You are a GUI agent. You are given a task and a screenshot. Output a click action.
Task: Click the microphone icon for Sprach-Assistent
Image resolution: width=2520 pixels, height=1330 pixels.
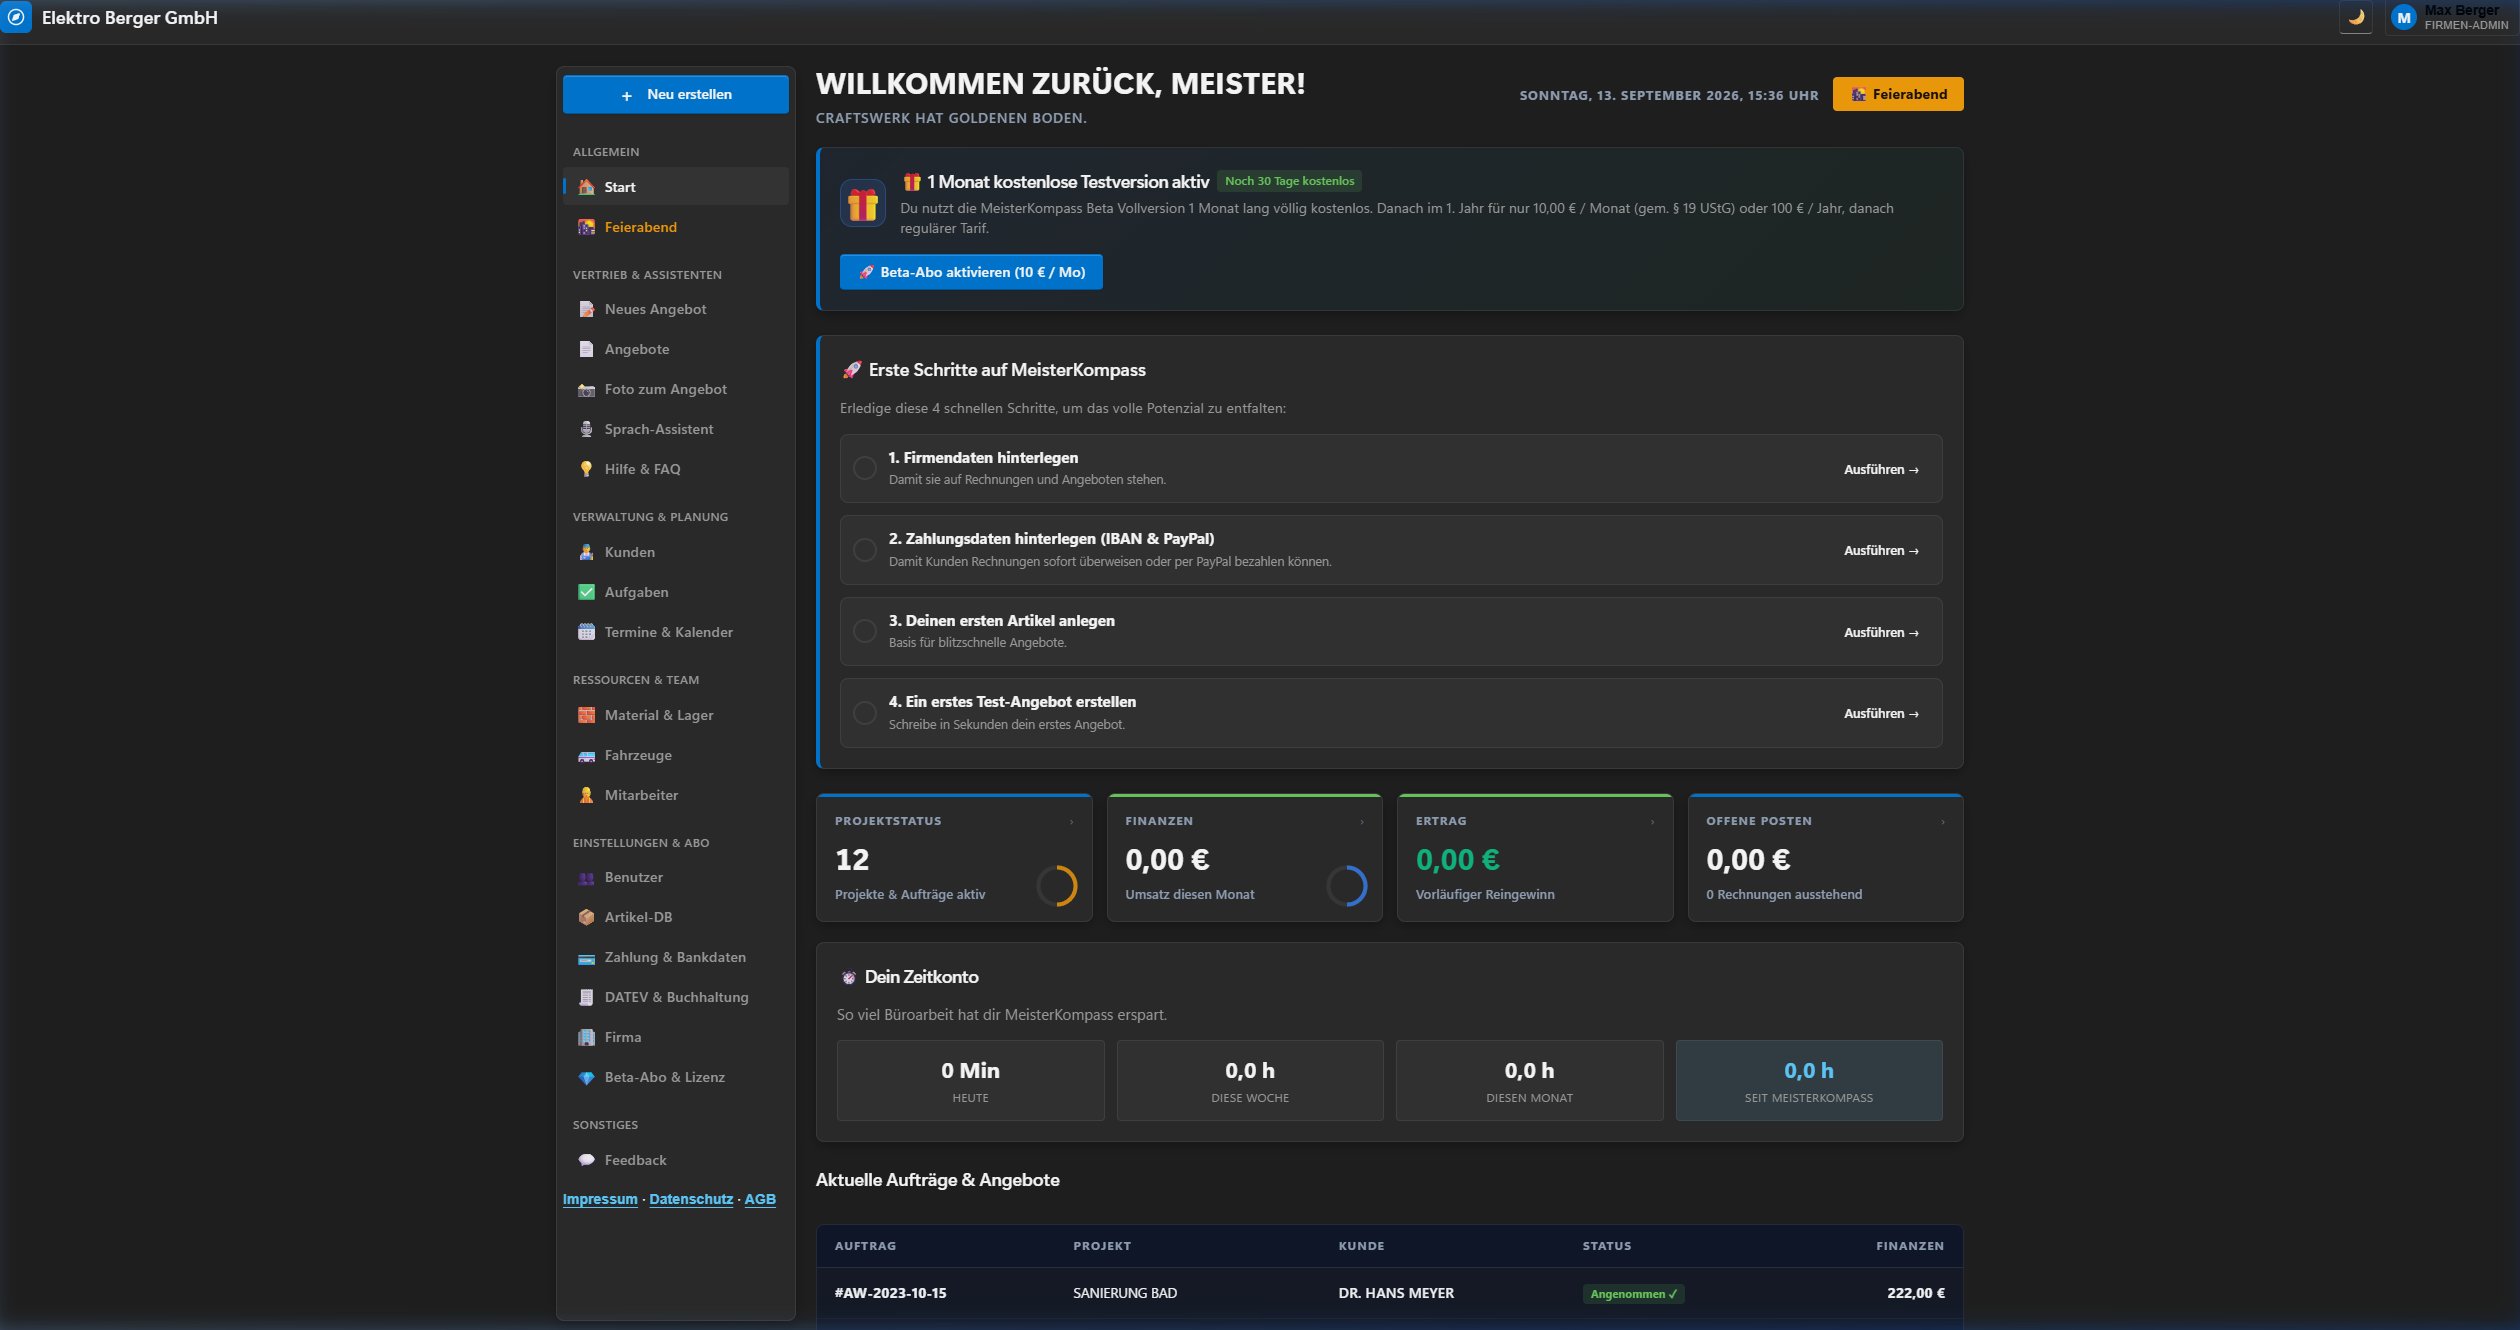coord(586,429)
